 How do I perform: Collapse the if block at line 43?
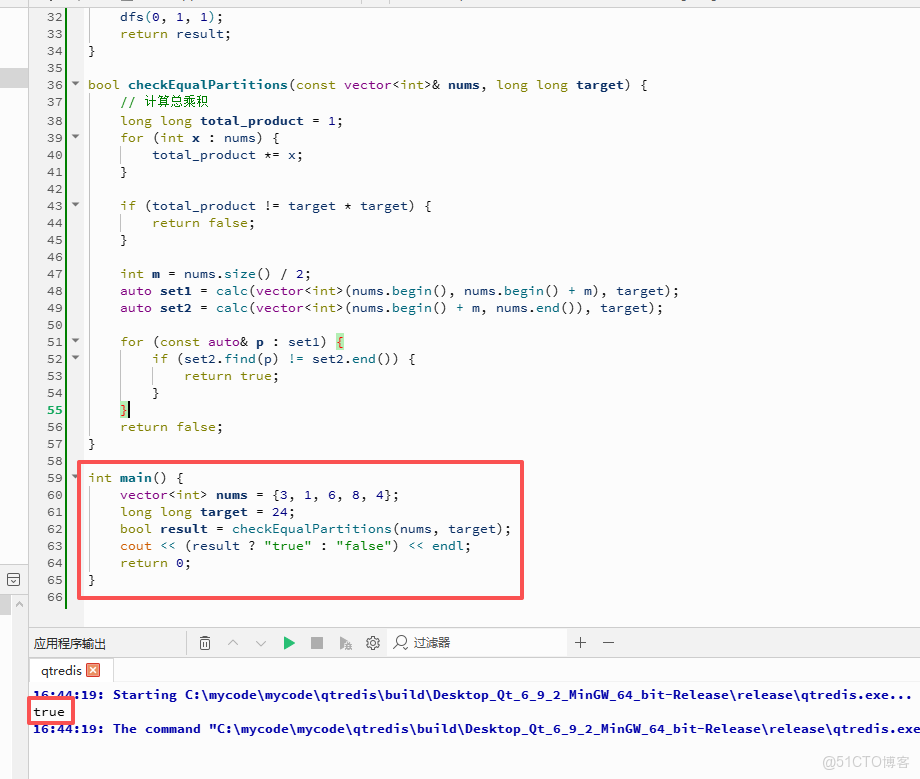[x=76, y=205]
